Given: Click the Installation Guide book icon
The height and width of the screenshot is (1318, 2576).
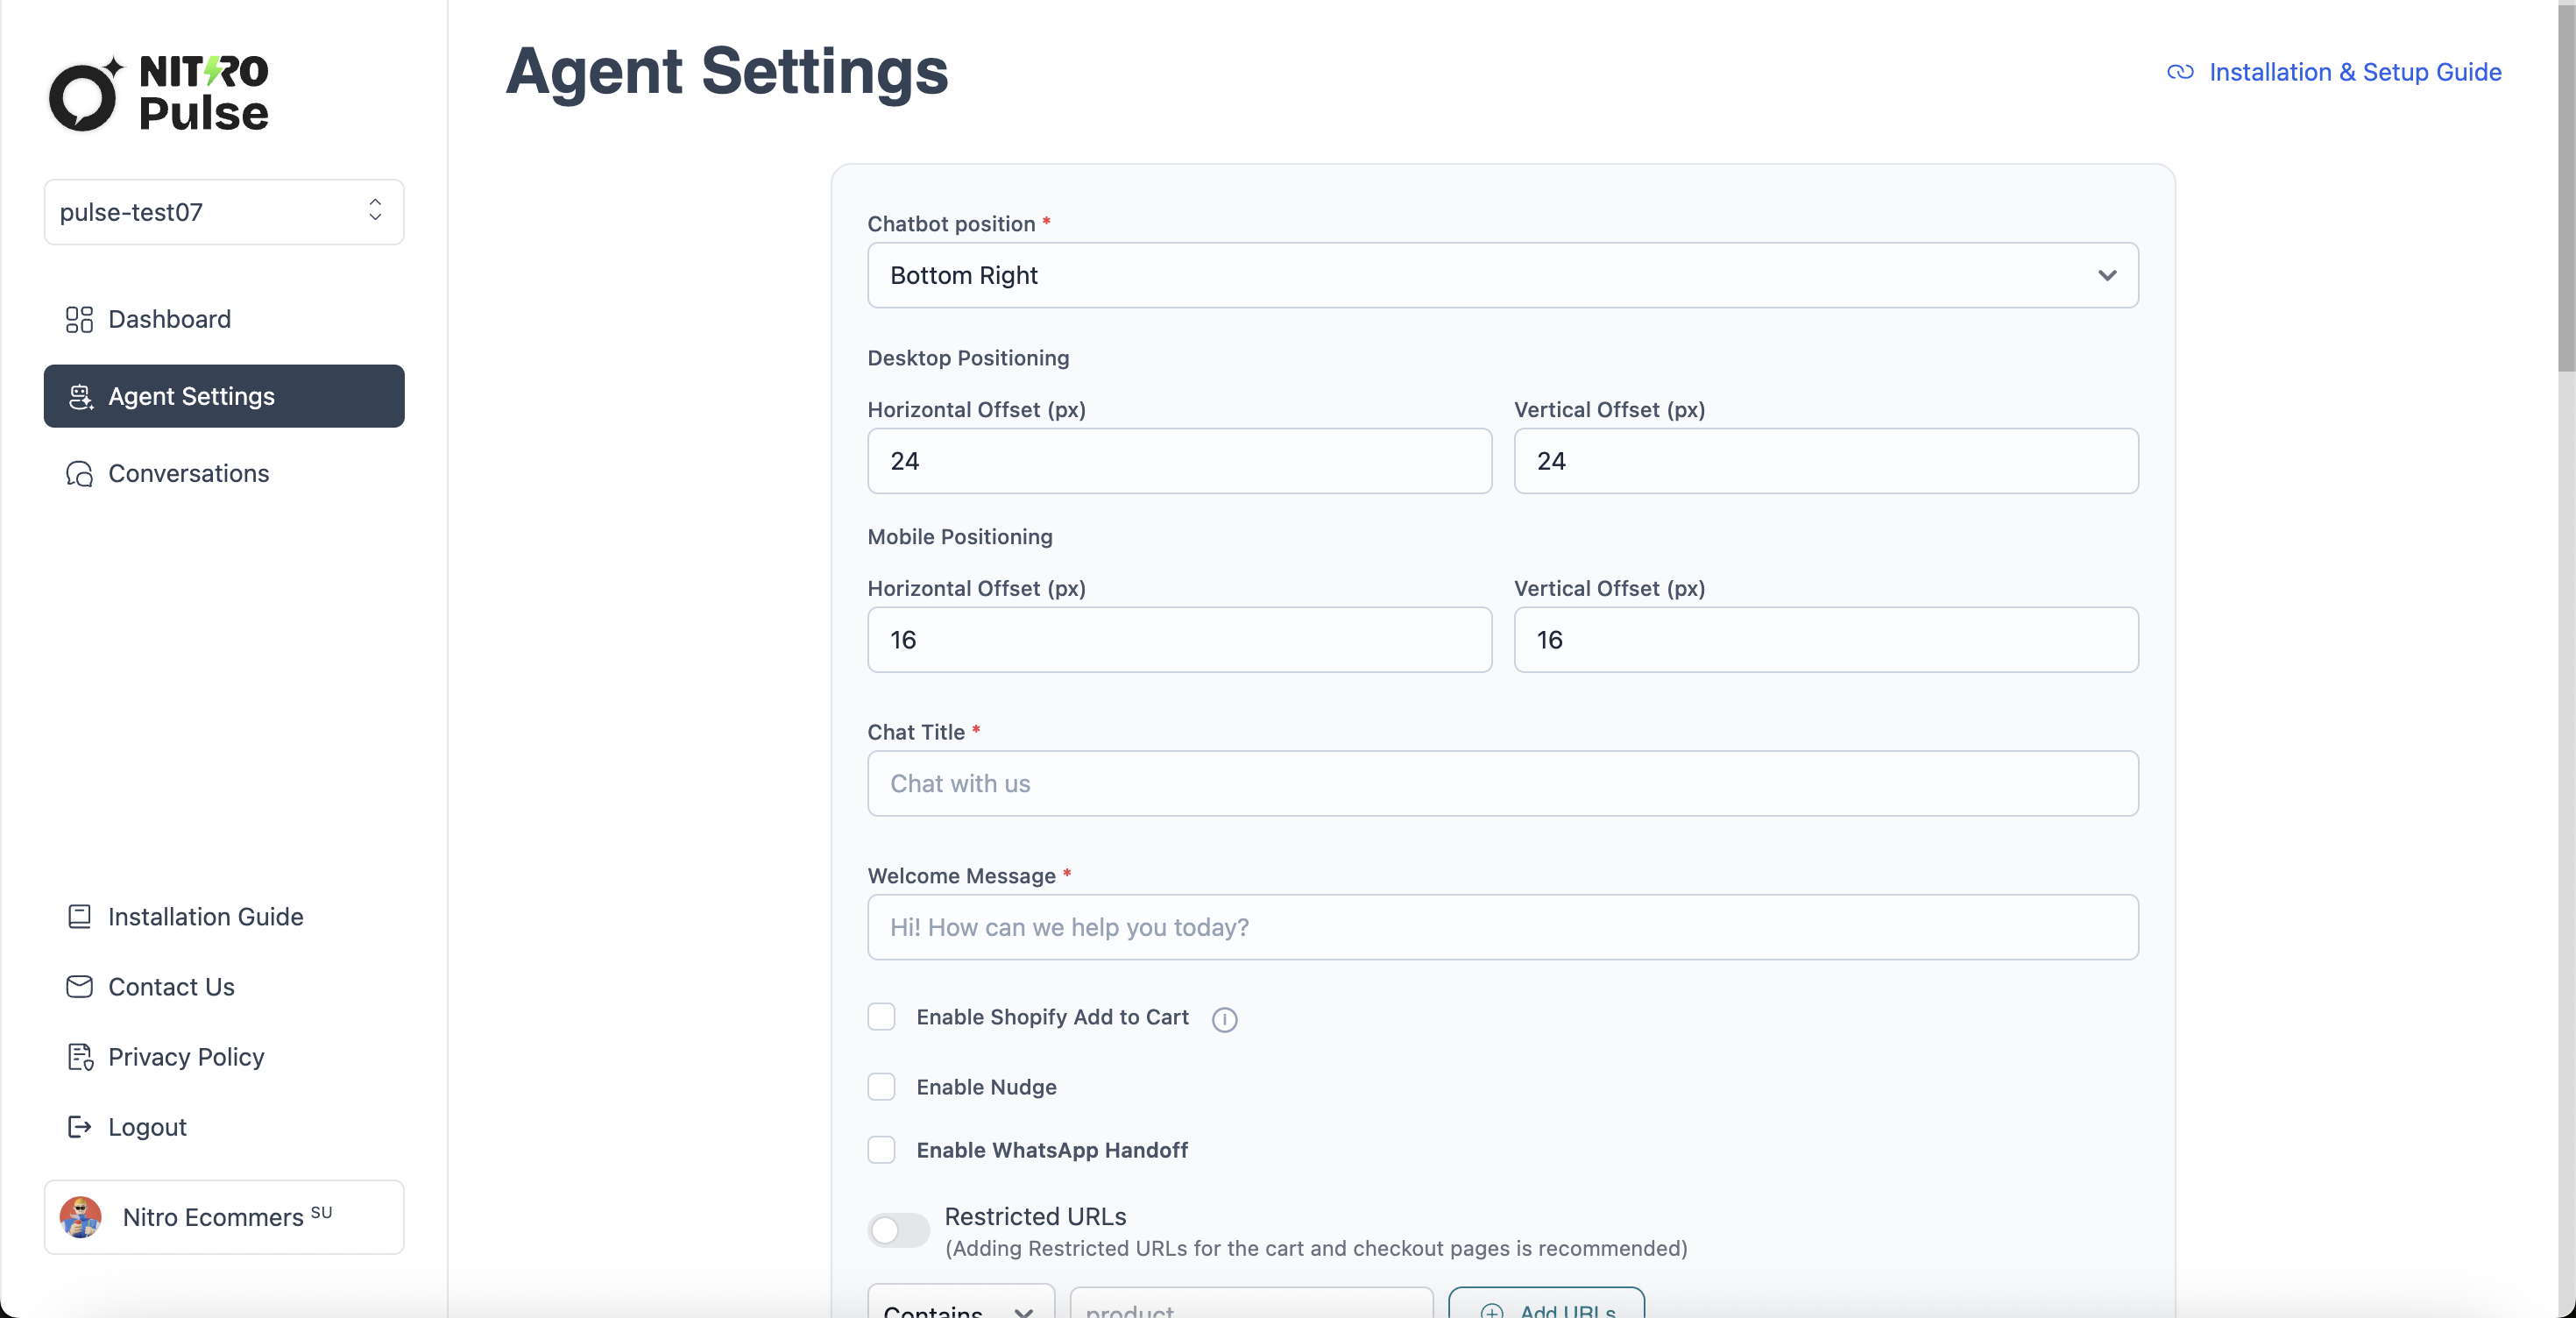Looking at the screenshot, I should coord(79,916).
